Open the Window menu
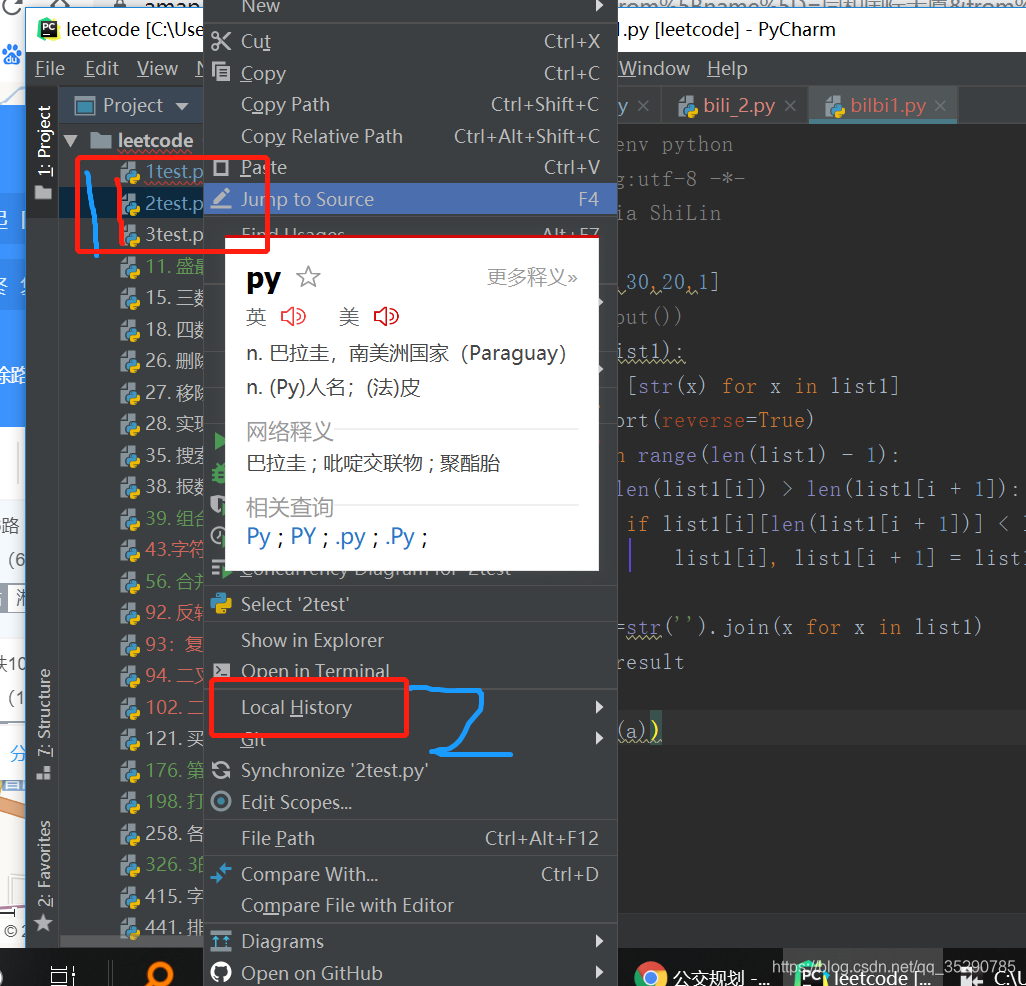The height and width of the screenshot is (986, 1026). pyautogui.click(x=654, y=68)
